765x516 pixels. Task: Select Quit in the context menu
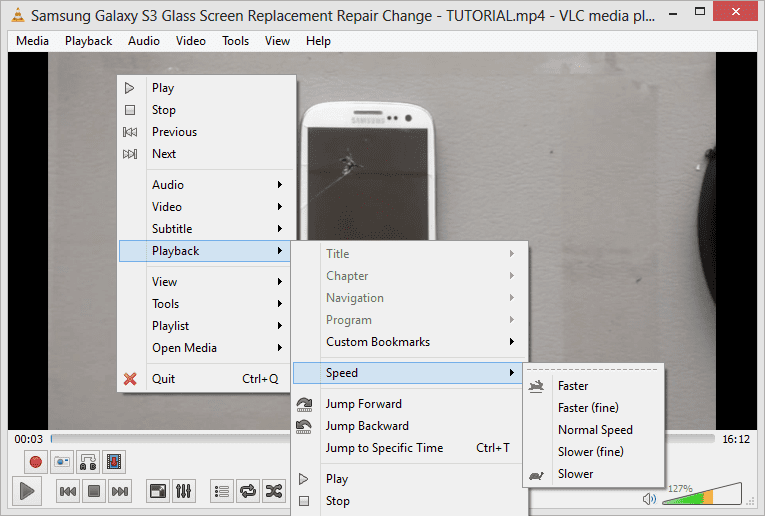point(207,378)
